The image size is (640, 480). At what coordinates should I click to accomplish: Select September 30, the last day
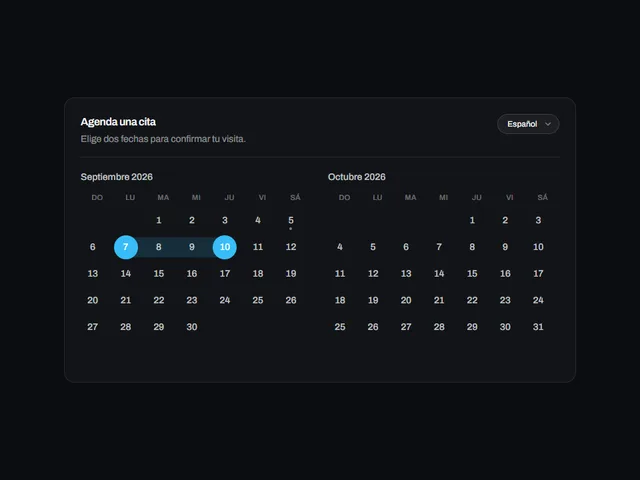pos(192,327)
